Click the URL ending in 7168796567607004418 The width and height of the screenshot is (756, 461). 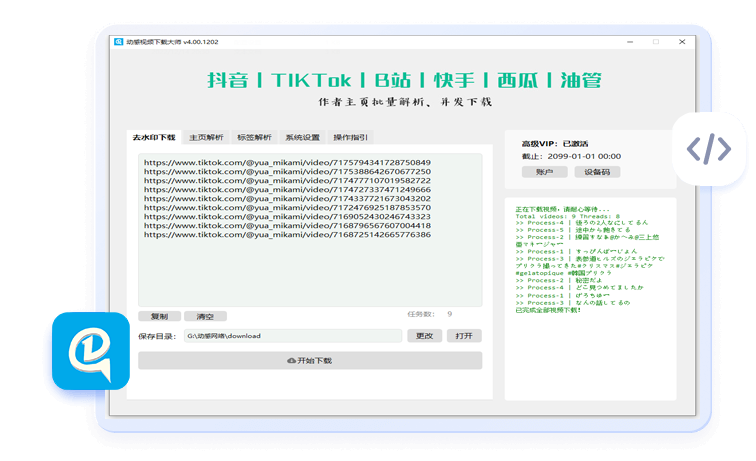click(287, 225)
